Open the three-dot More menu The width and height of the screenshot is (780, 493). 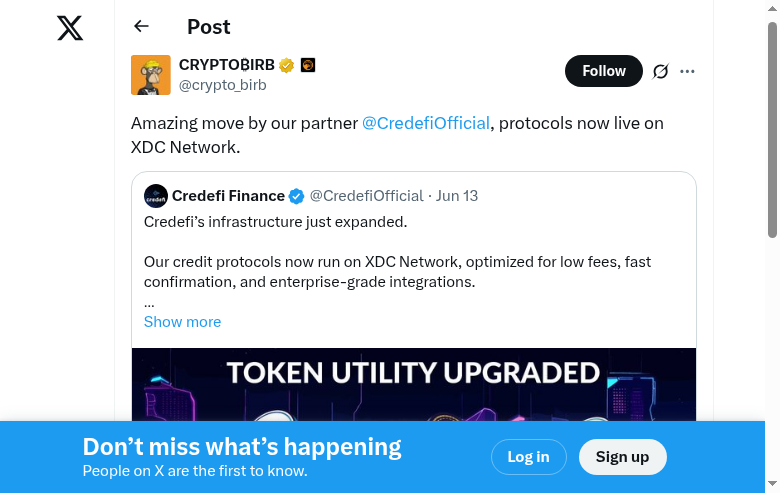687,71
